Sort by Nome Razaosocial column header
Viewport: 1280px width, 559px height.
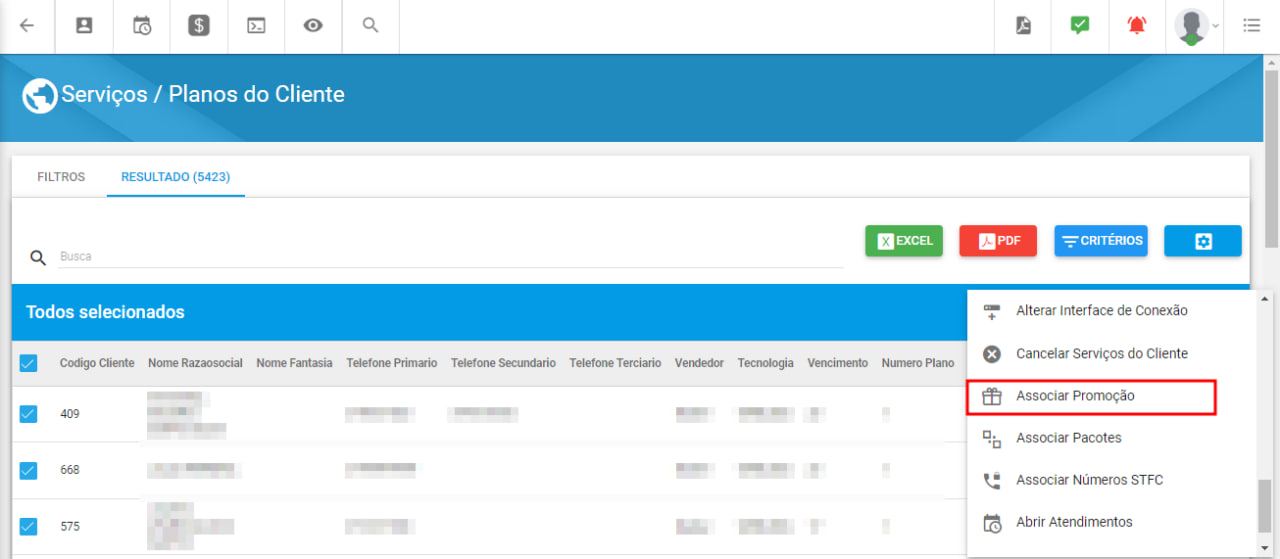click(195, 363)
